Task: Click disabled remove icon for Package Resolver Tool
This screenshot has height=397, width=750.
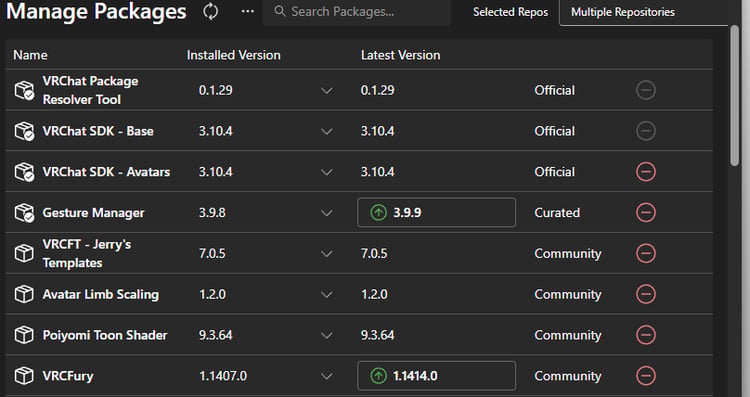Action: pos(646,90)
